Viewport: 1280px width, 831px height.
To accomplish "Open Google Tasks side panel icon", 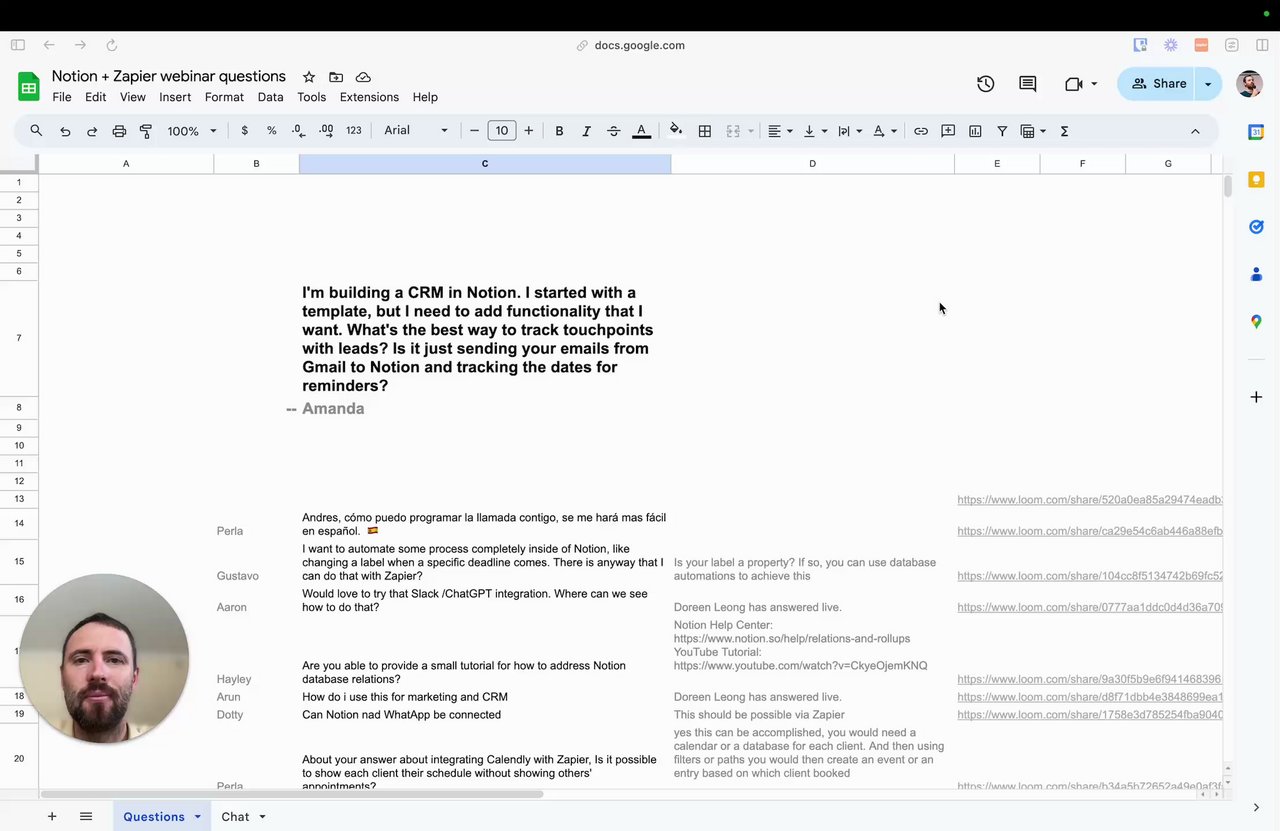I will point(1256,227).
